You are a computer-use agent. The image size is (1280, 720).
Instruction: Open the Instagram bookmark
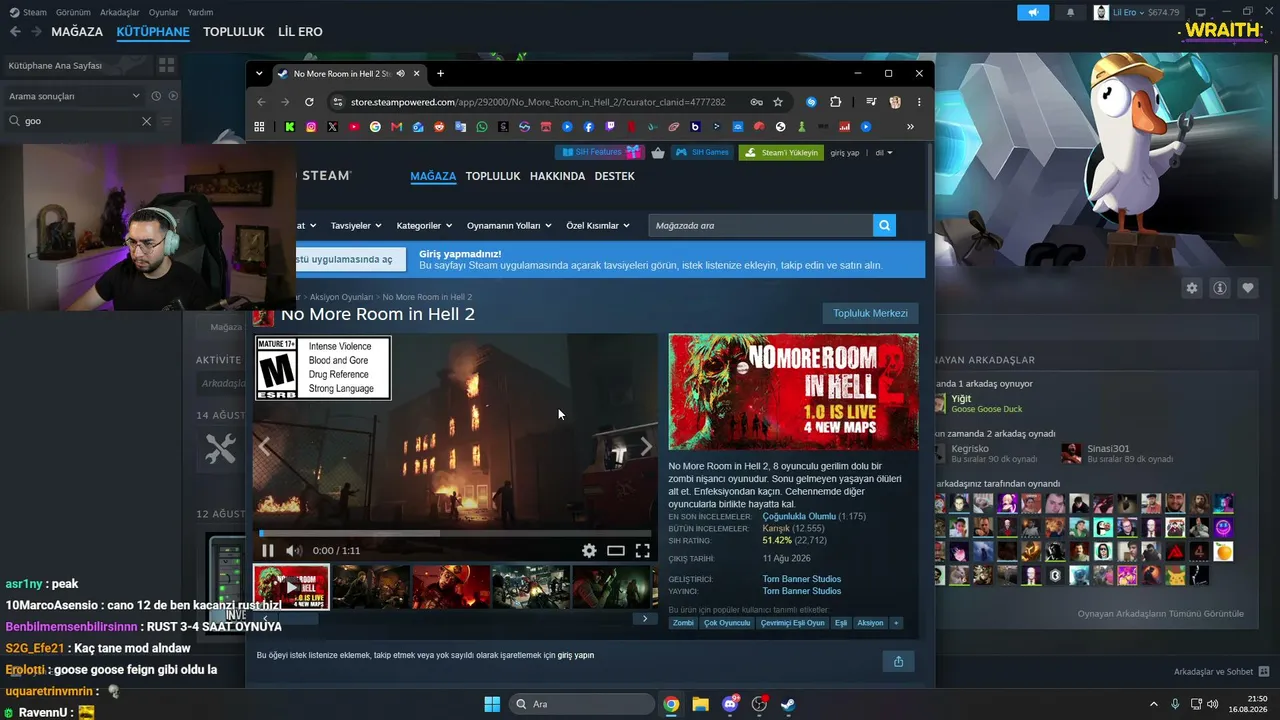[311, 127]
